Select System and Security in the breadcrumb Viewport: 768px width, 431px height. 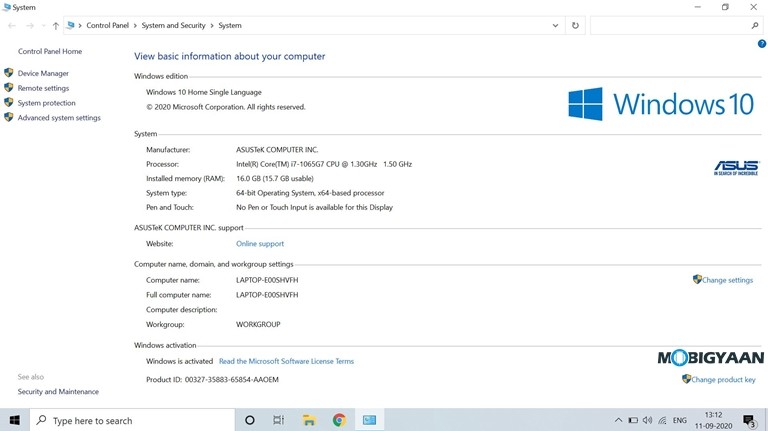tap(173, 25)
